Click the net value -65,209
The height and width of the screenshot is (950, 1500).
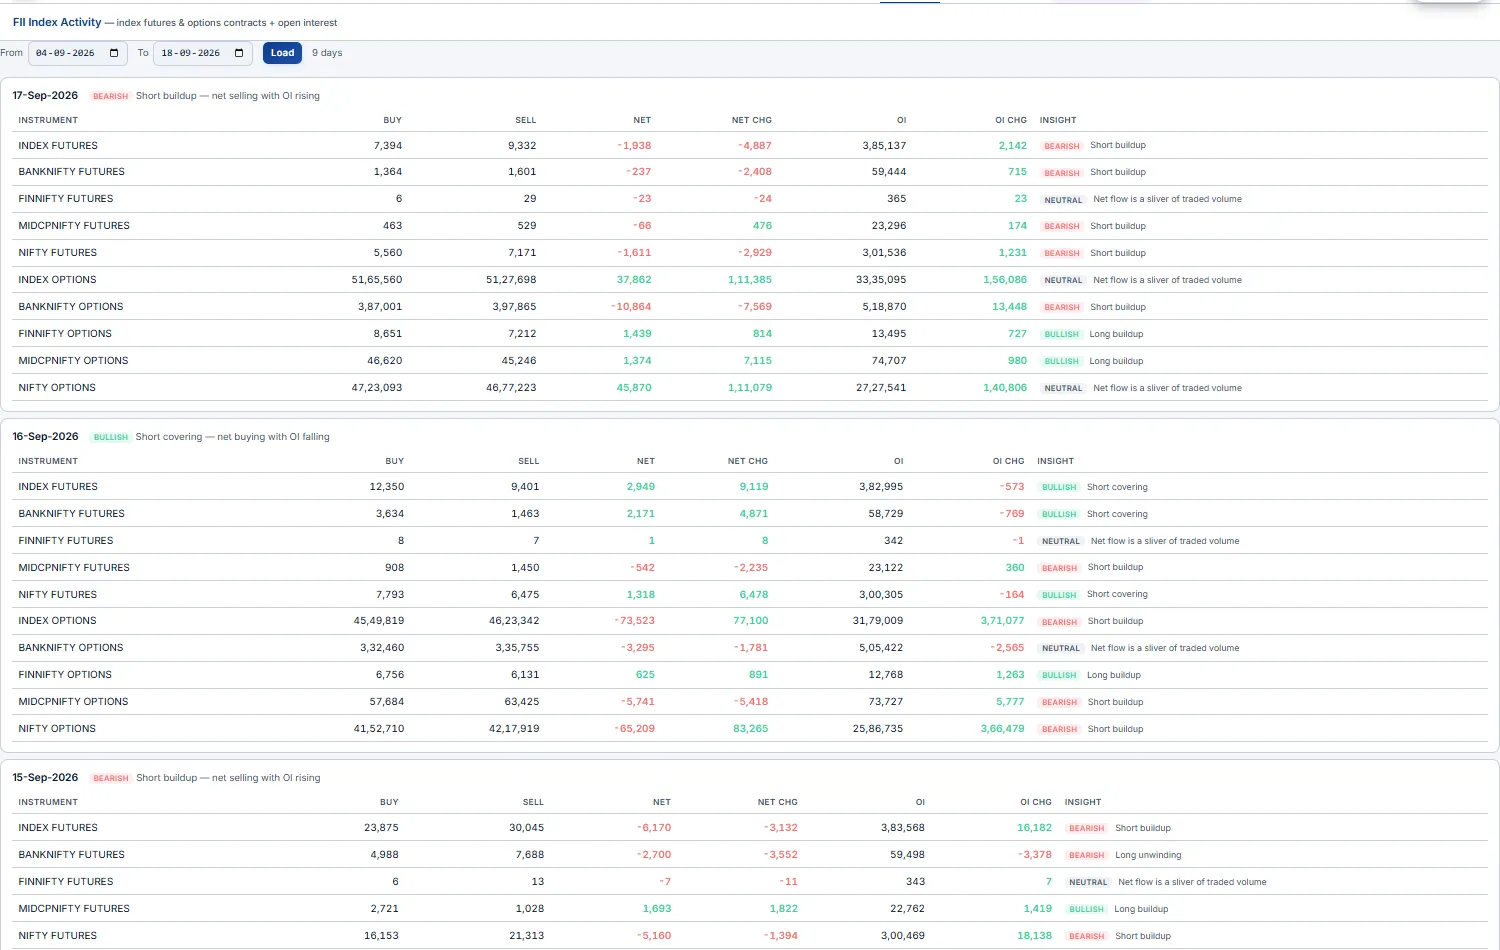634,729
